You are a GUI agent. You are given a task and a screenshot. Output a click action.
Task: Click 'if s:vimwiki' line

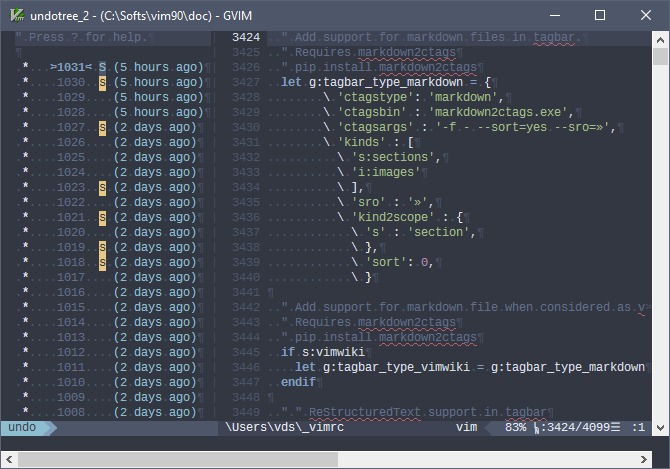click(x=323, y=352)
